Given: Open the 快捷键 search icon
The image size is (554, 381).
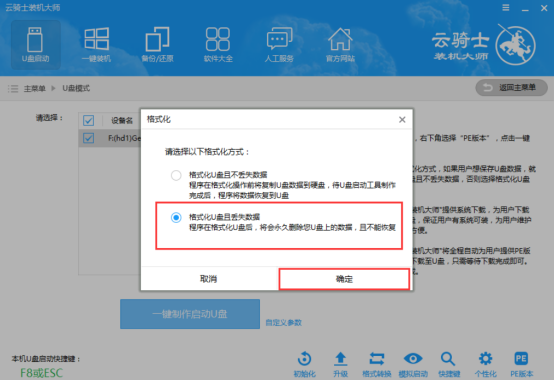Looking at the screenshot, I should pos(449,364).
